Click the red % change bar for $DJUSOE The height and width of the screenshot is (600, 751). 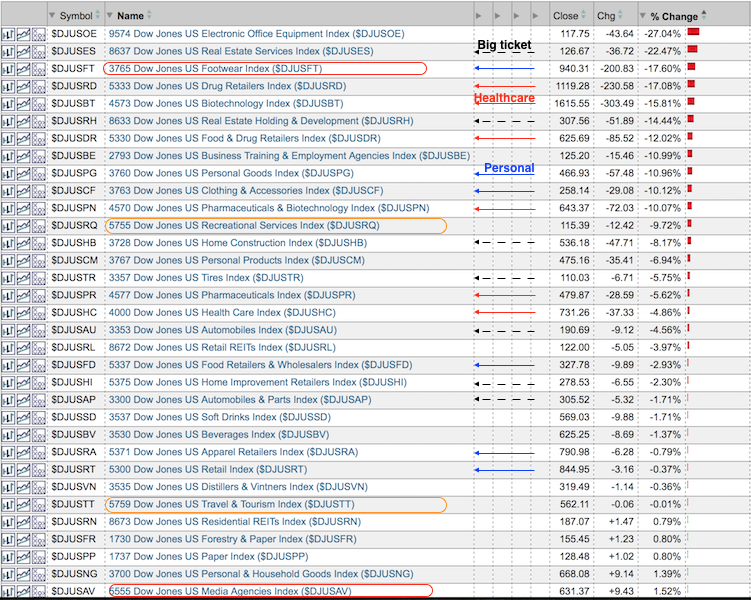click(693, 33)
